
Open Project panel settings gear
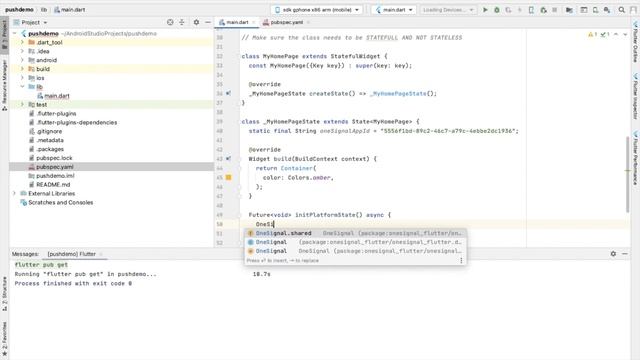pos(196,22)
